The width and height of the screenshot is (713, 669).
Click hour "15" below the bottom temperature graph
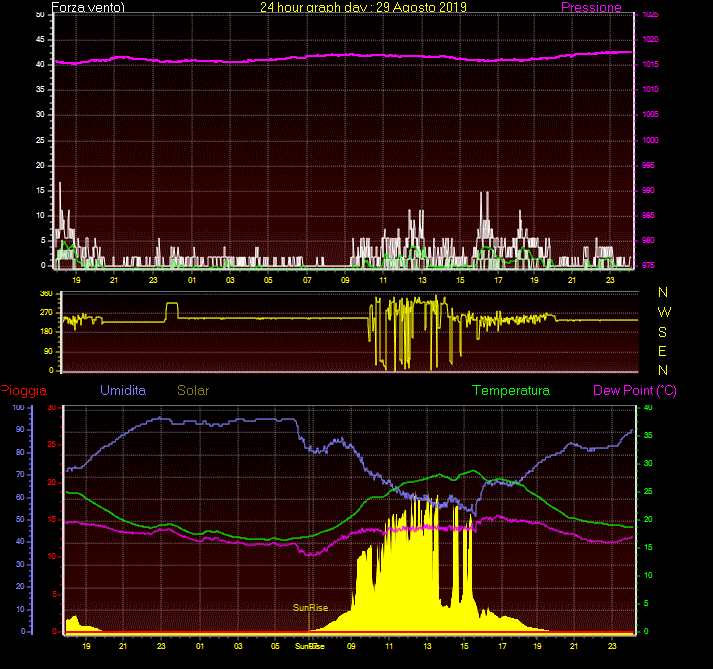point(464,646)
